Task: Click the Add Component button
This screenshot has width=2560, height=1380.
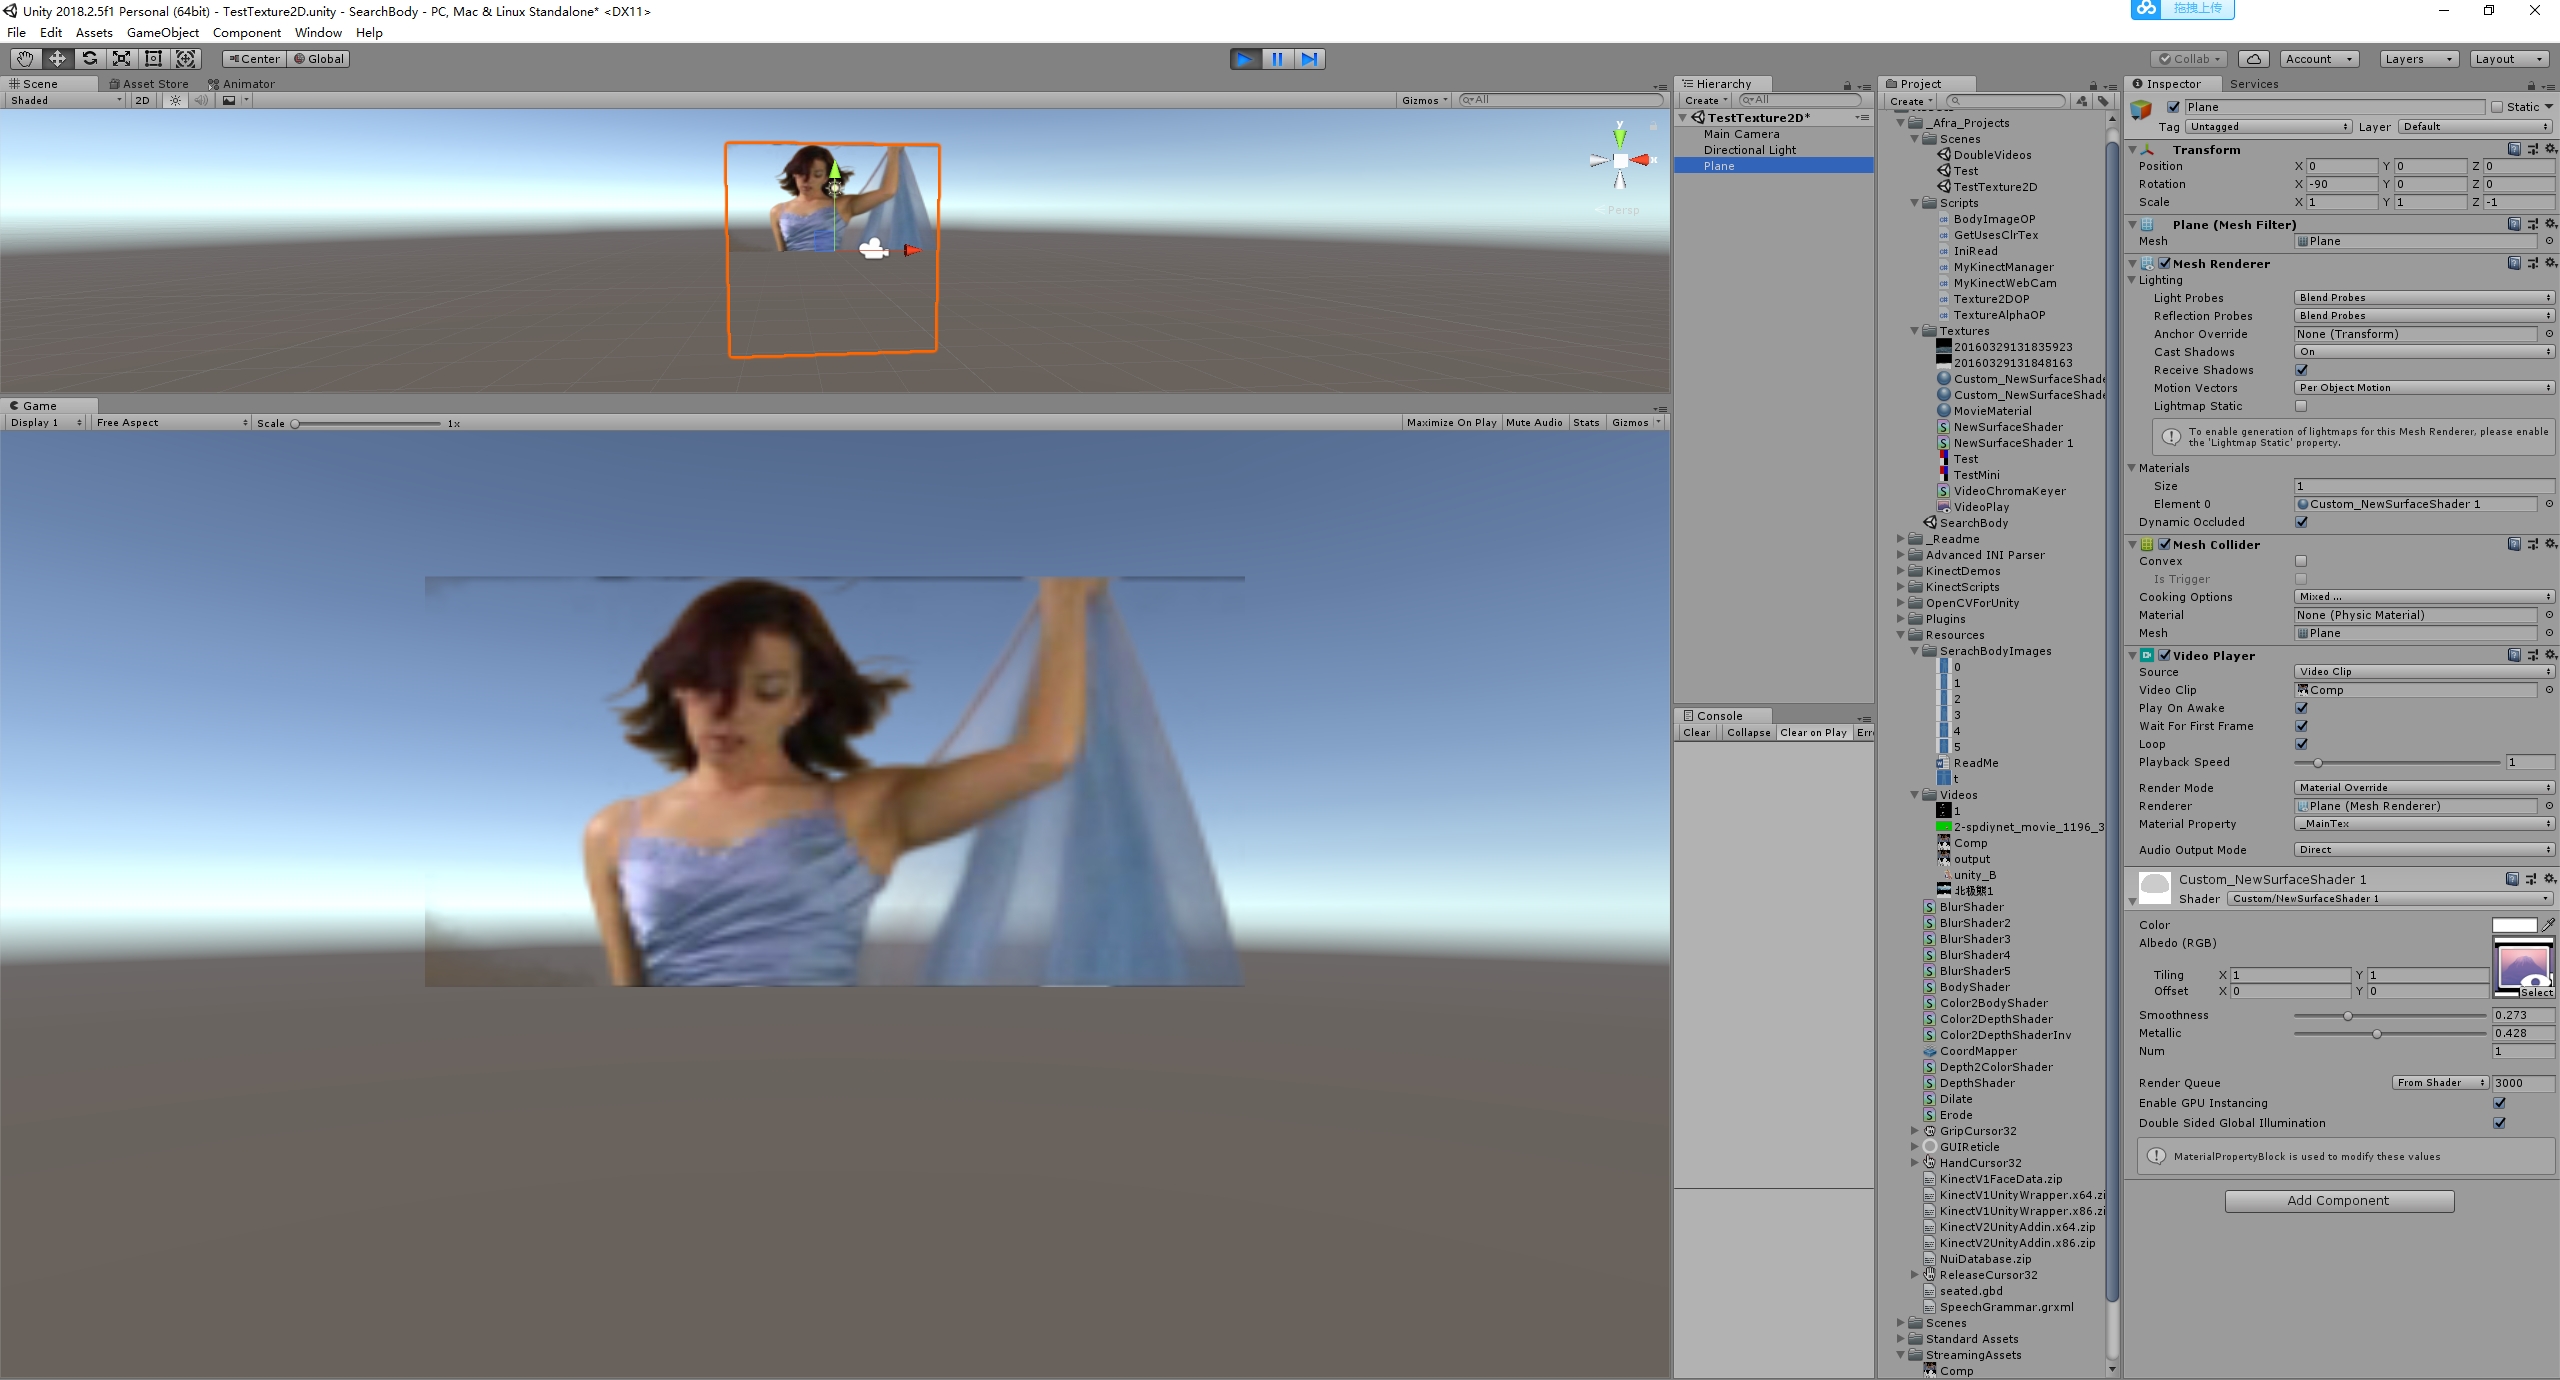Action: 2338,1201
